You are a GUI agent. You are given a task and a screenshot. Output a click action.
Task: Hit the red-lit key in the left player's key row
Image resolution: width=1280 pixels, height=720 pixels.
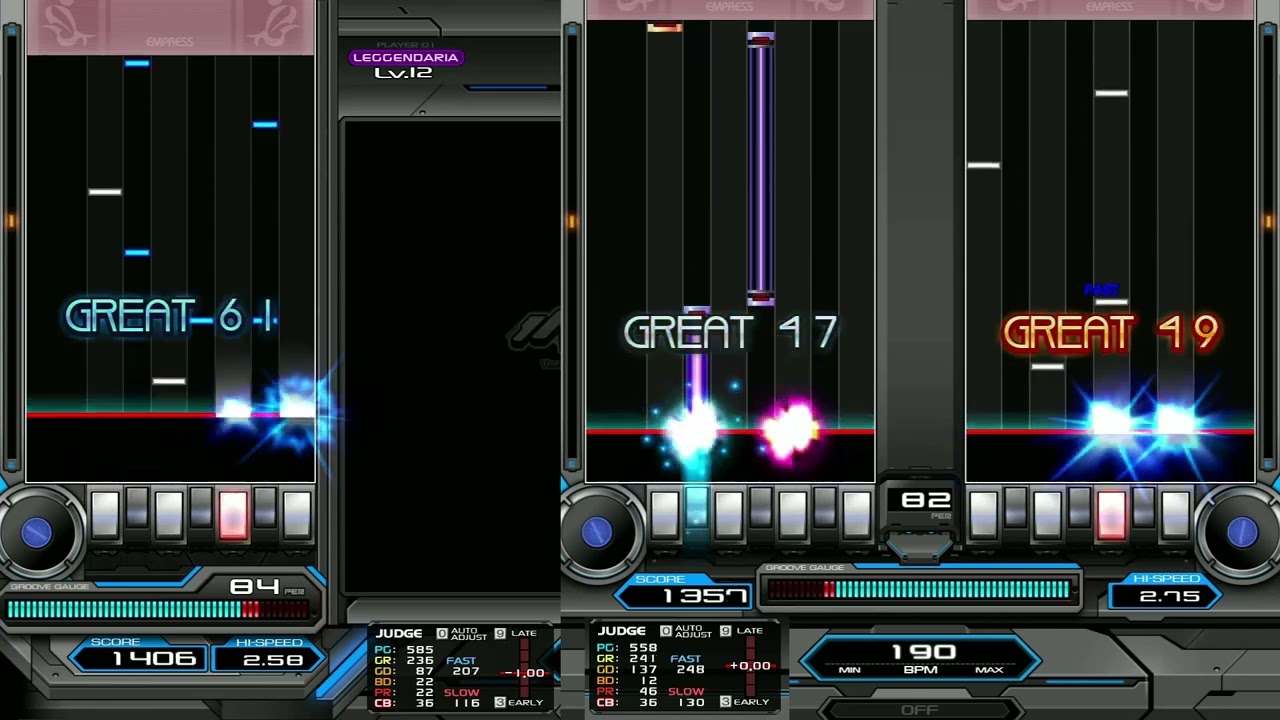[x=233, y=514]
